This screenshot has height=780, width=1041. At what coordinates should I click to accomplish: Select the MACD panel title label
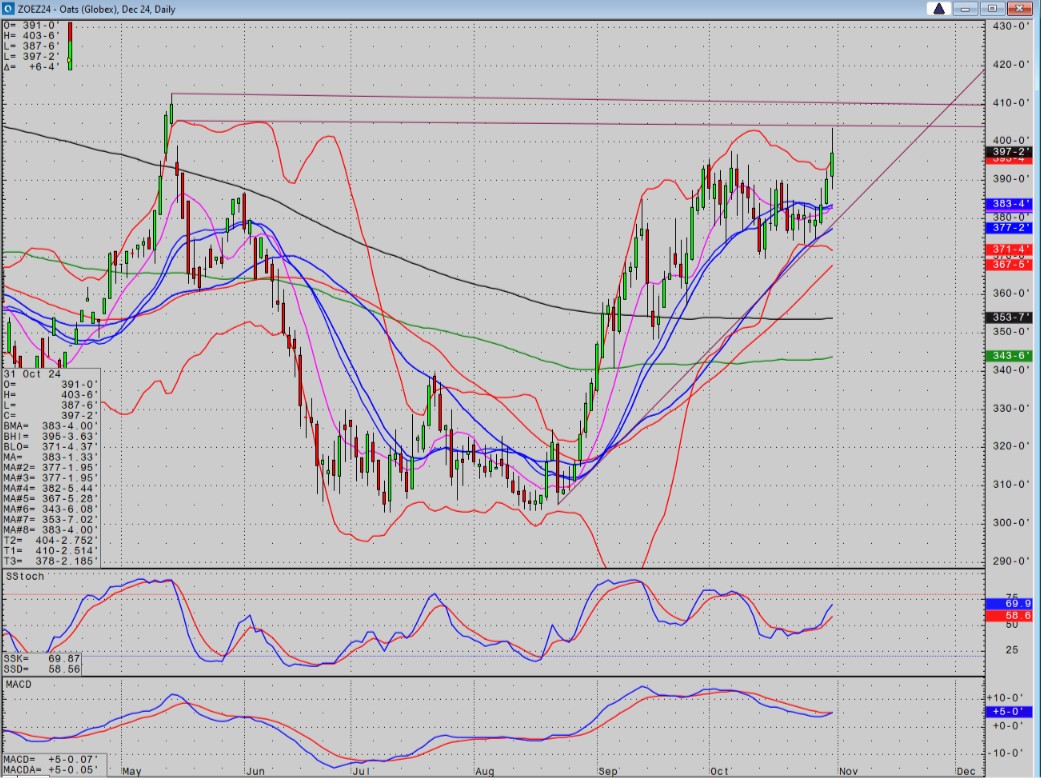[19, 682]
